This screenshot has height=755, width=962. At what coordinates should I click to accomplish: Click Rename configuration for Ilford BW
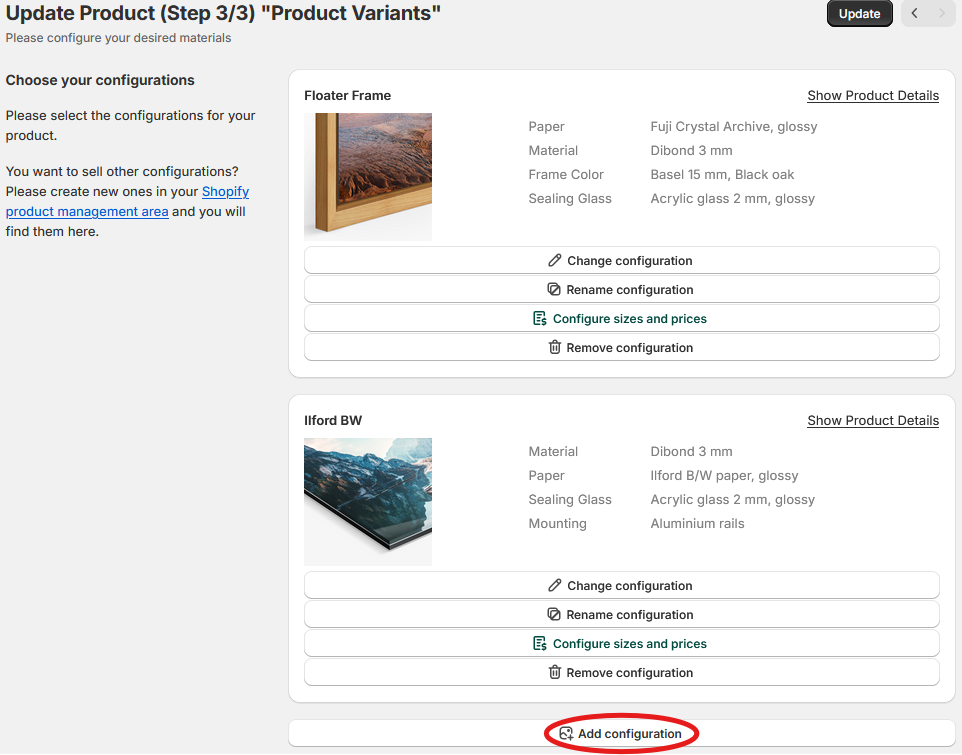pyautogui.click(x=630, y=615)
